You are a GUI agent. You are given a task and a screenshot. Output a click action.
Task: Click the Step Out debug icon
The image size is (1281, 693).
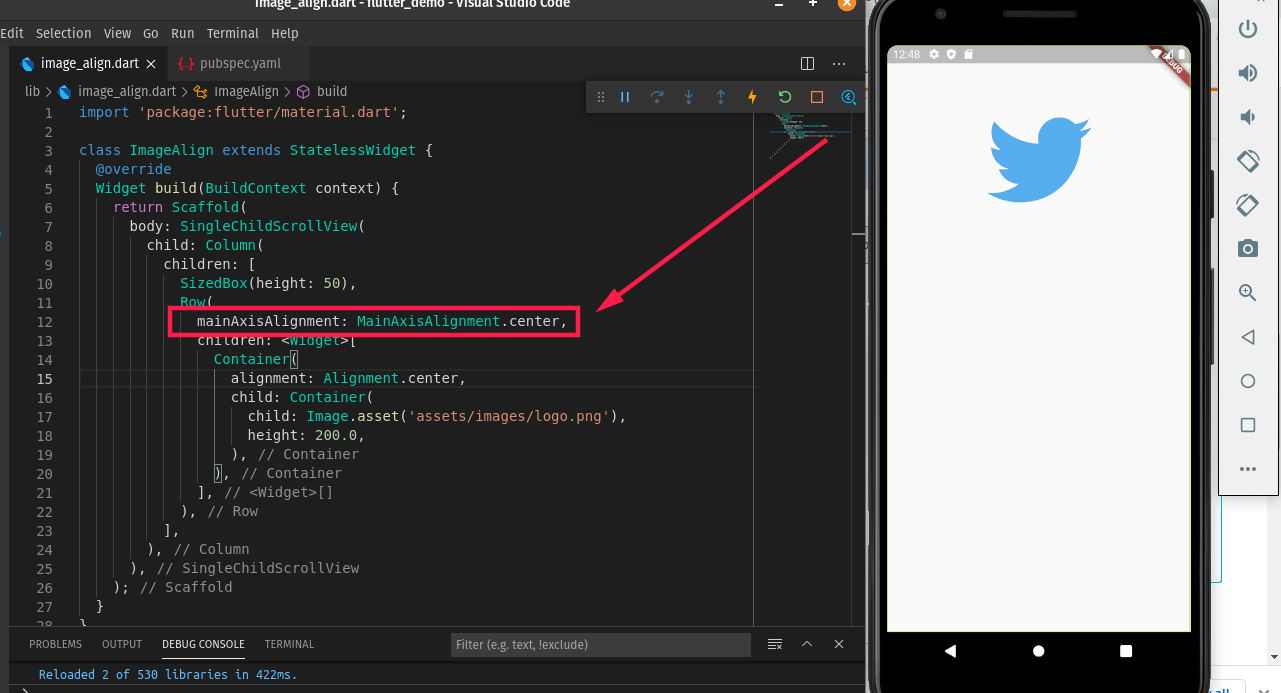721,97
